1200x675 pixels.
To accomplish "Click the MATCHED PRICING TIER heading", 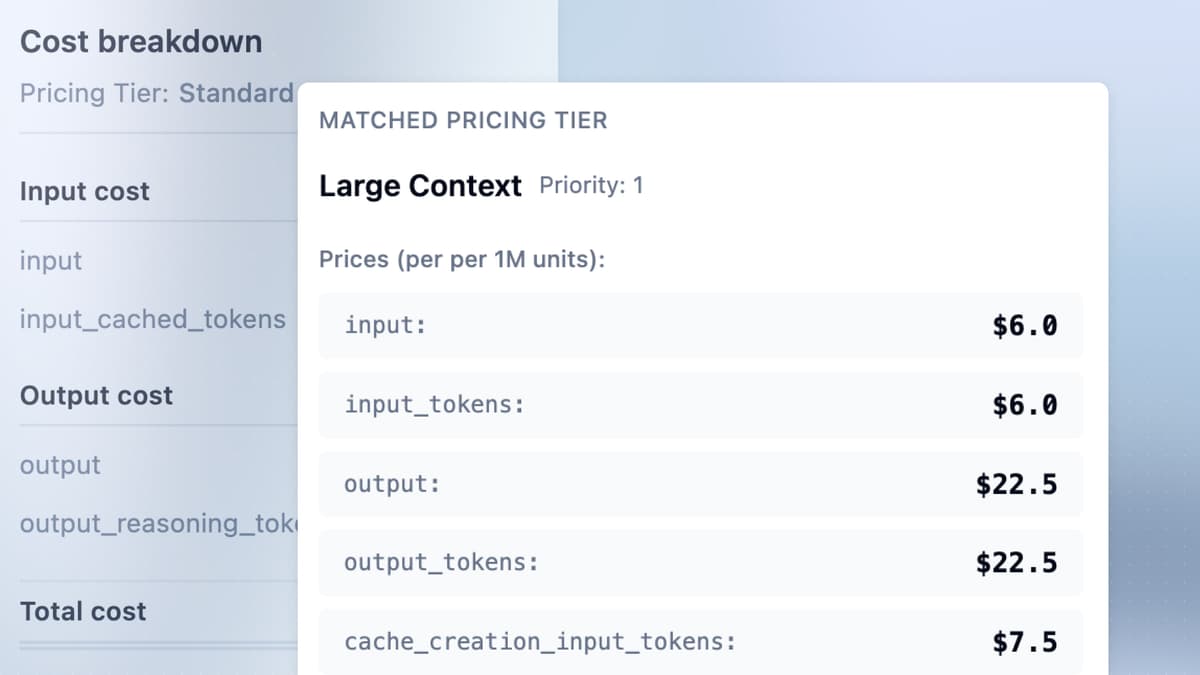I will pyautogui.click(x=463, y=120).
